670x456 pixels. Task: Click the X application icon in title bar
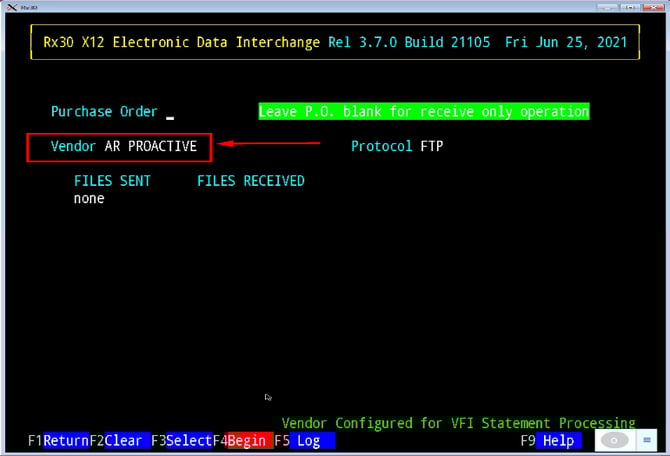(9, 6)
